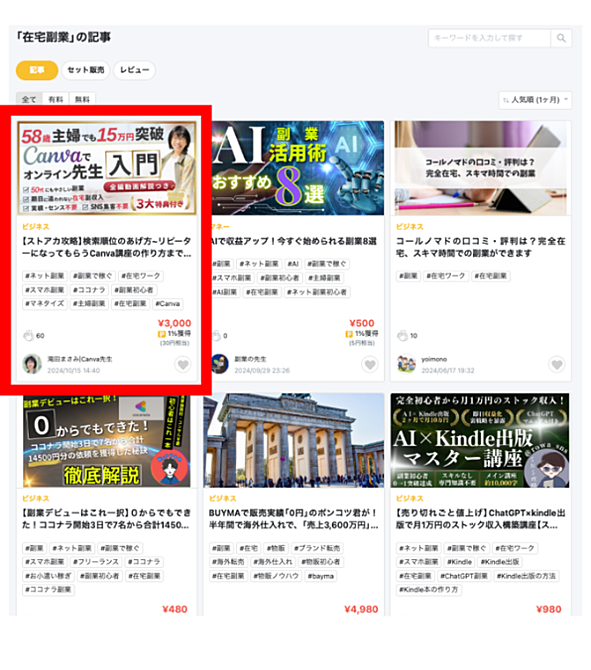Open the 人気順 (1ヶ月) sort dropdown
This screenshot has height=670, width=591.
(x=535, y=100)
